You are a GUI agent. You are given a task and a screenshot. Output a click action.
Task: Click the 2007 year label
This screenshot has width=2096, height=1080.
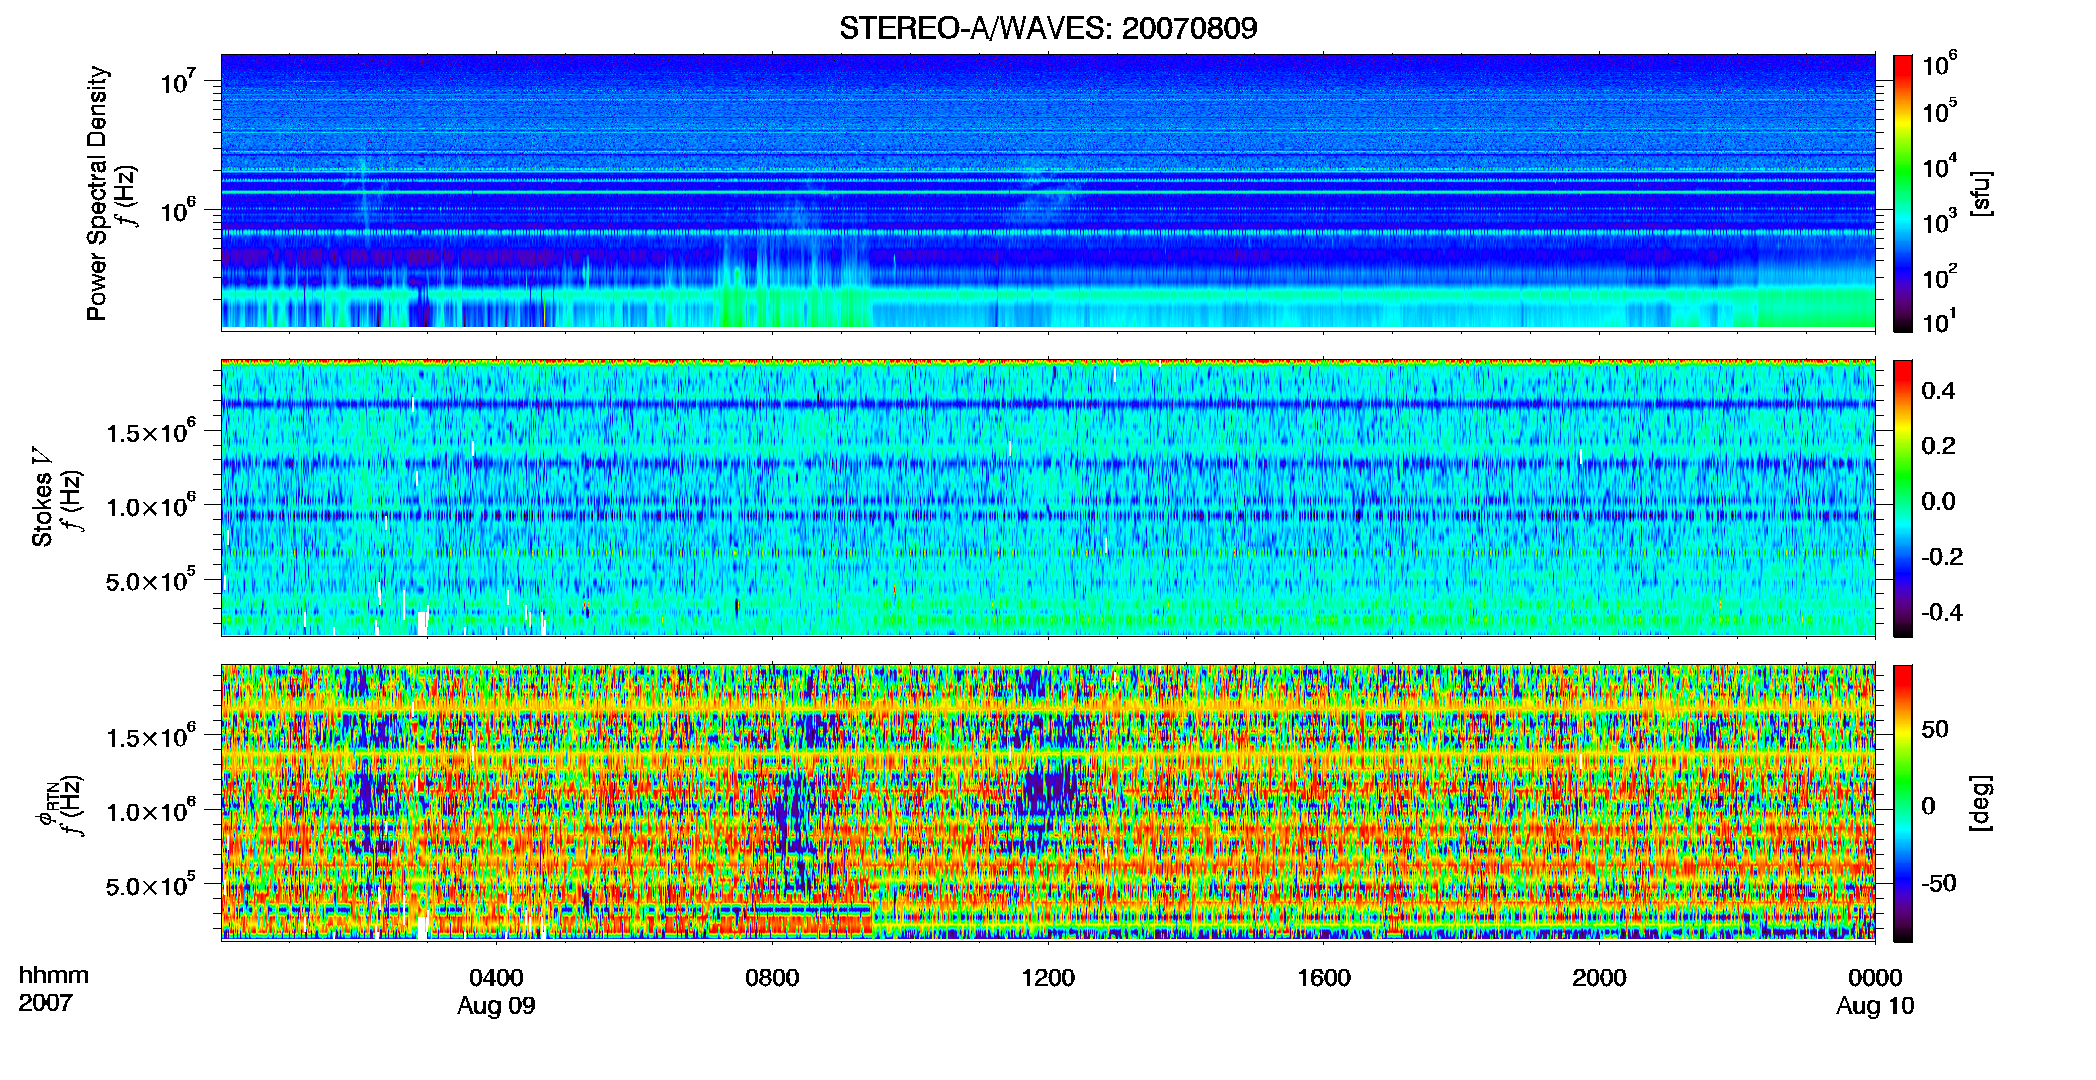point(45,1003)
